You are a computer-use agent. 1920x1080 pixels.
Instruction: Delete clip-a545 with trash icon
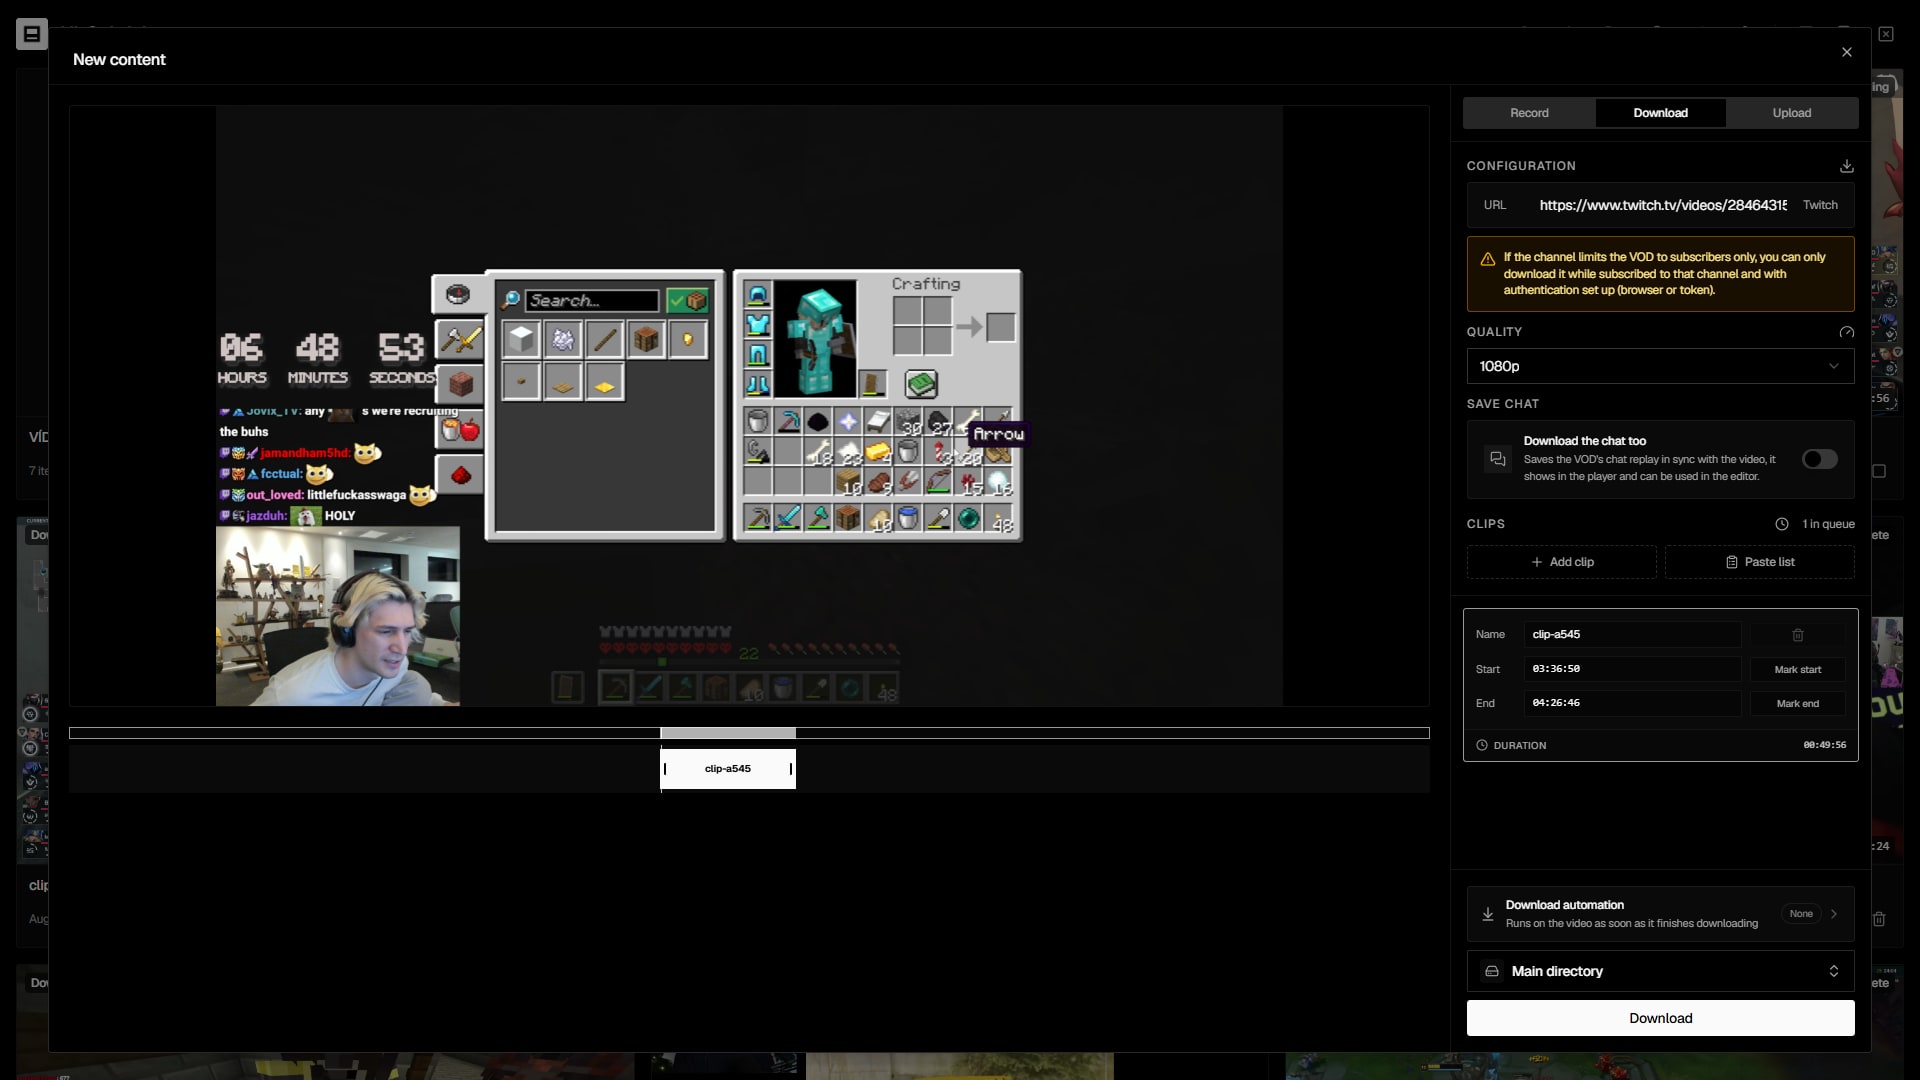(x=1797, y=635)
